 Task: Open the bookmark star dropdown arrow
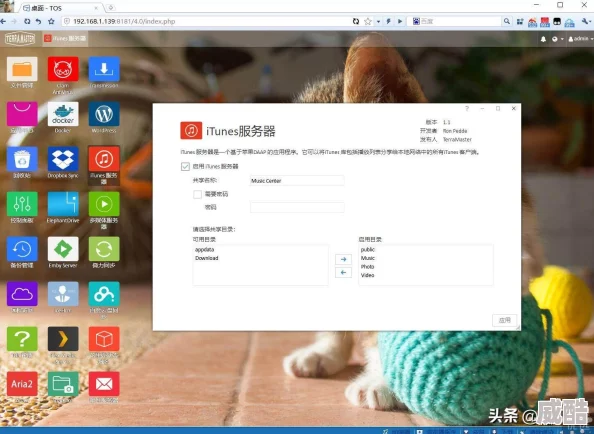[378, 22]
